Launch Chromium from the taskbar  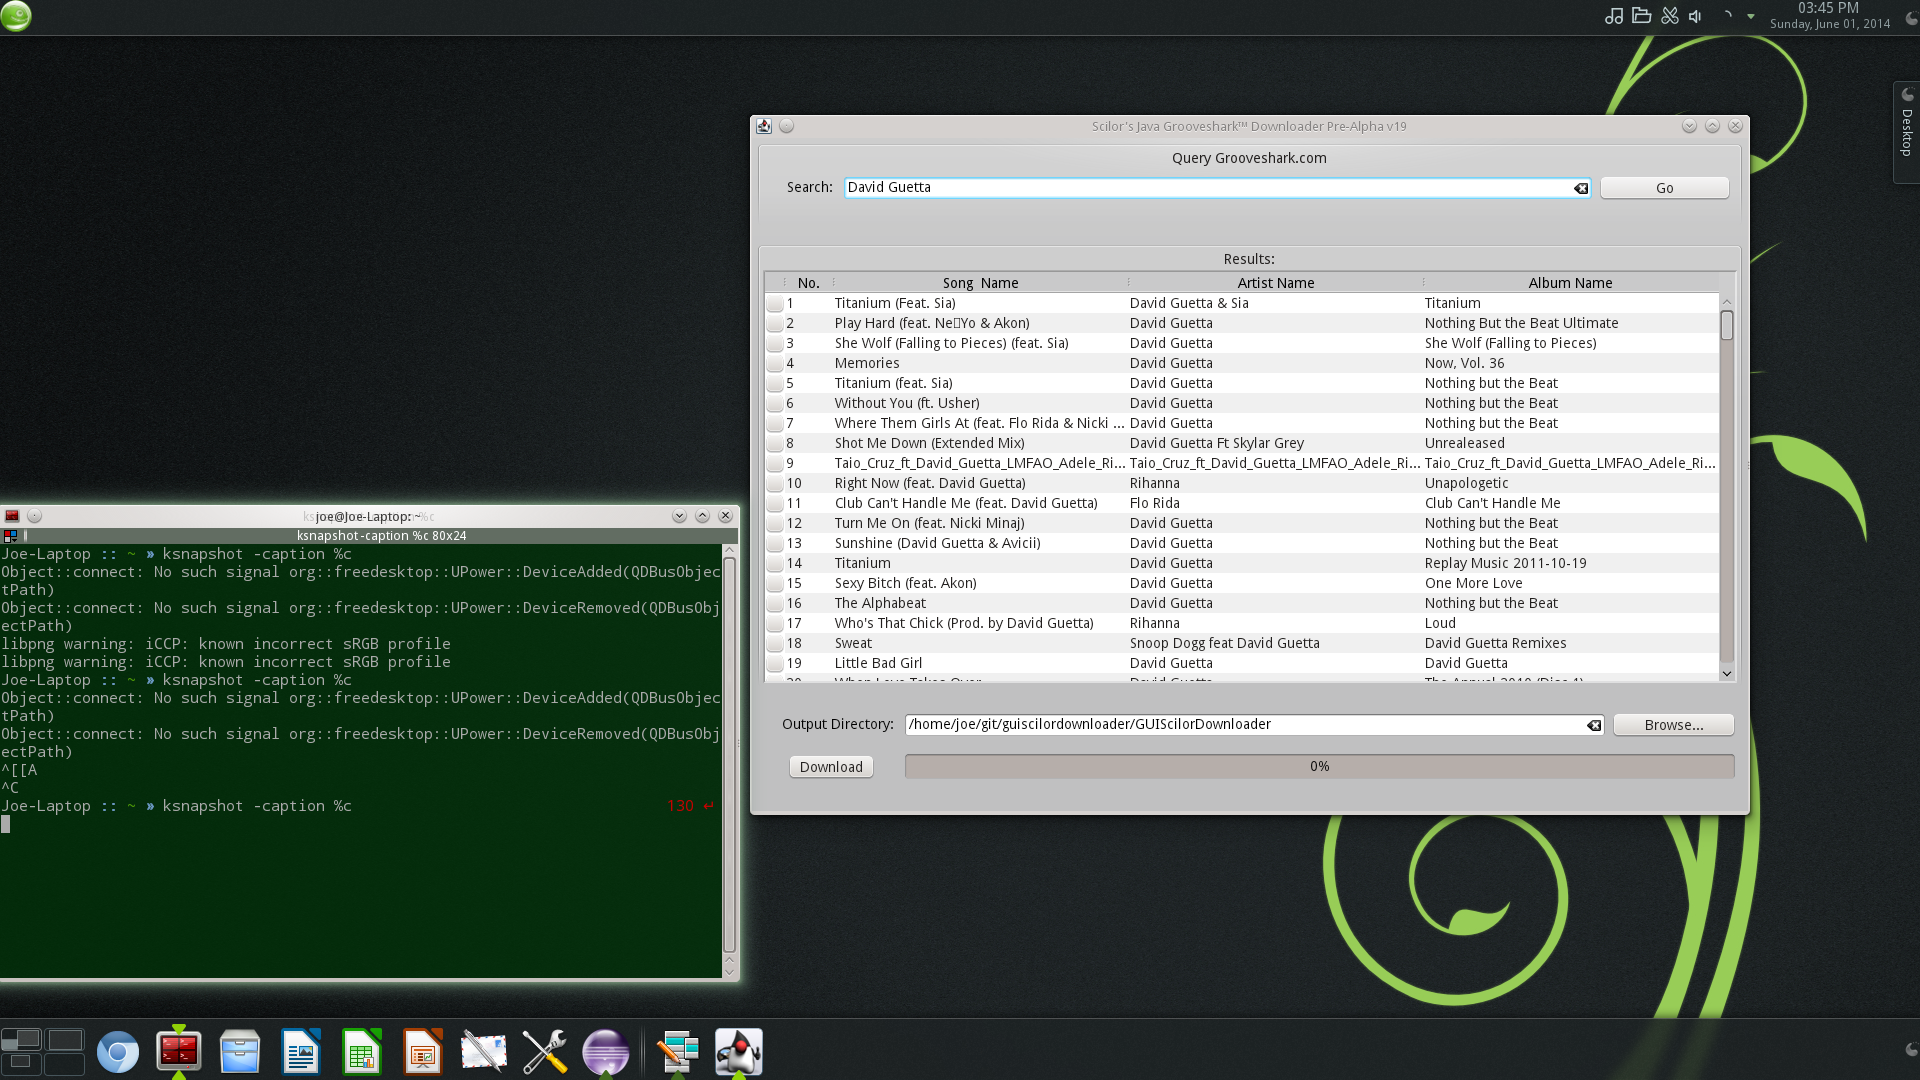point(118,1052)
